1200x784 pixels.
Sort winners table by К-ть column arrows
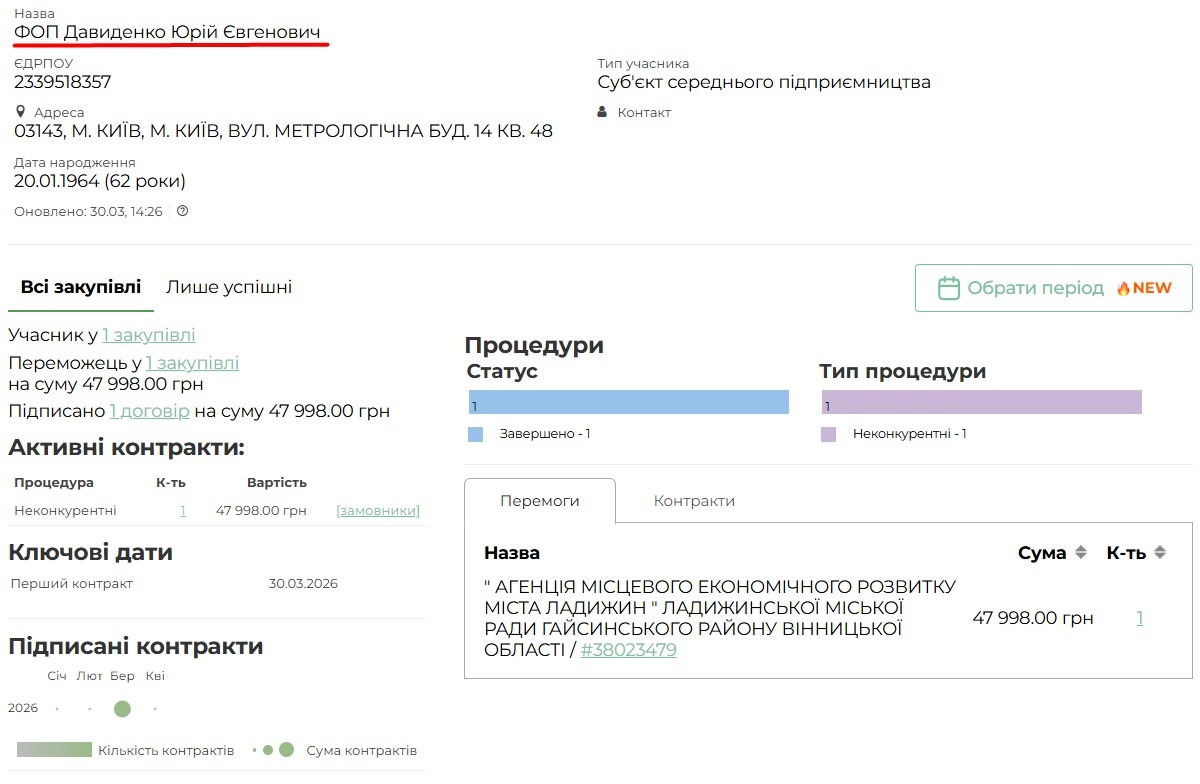coord(1160,553)
